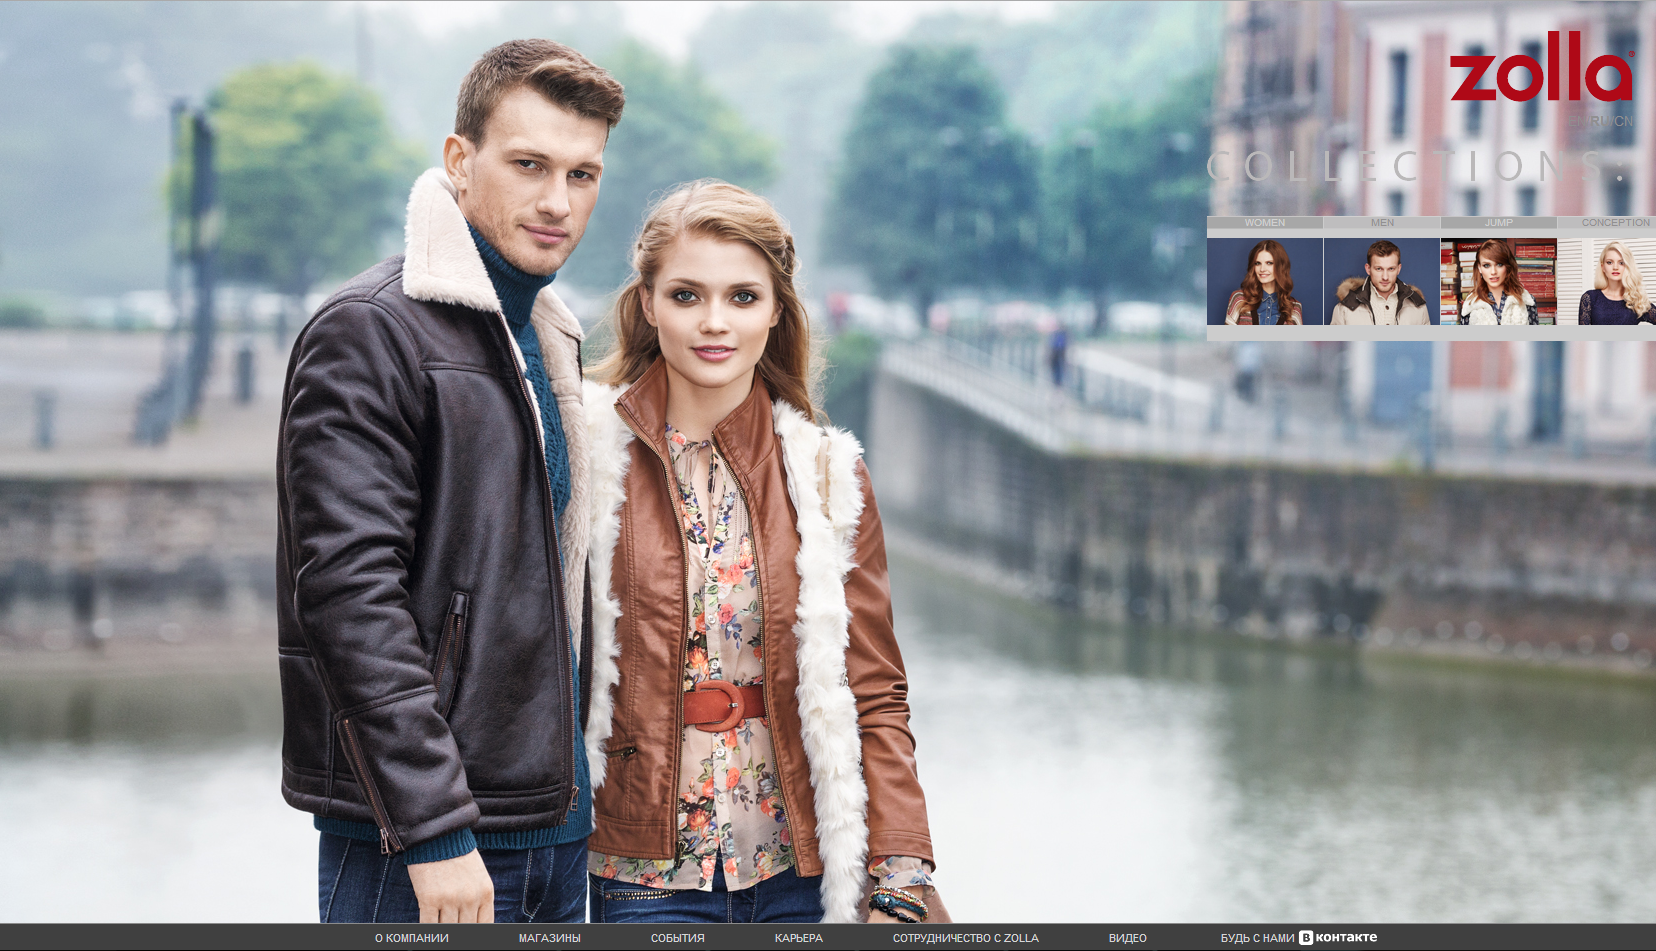Open the СОБЫТИЯ menu item
Image resolution: width=1656 pixels, height=951 pixels.
click(x=678, y=938)
